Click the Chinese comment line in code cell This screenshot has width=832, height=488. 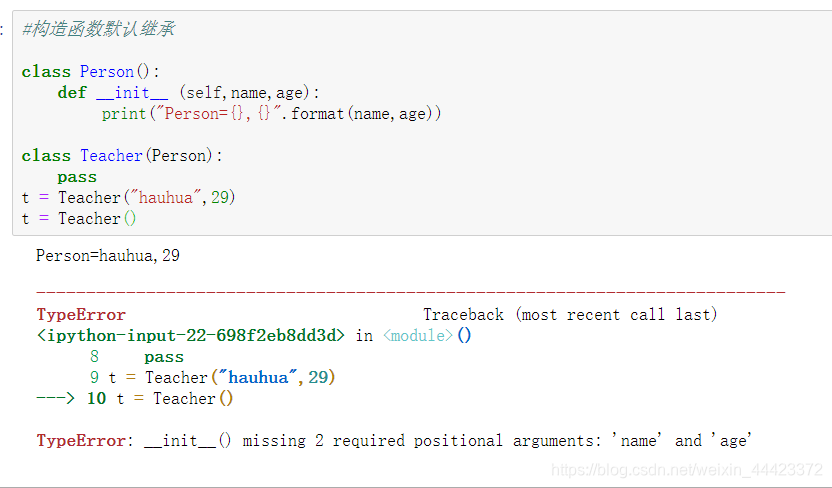click(x=98, y=29)
